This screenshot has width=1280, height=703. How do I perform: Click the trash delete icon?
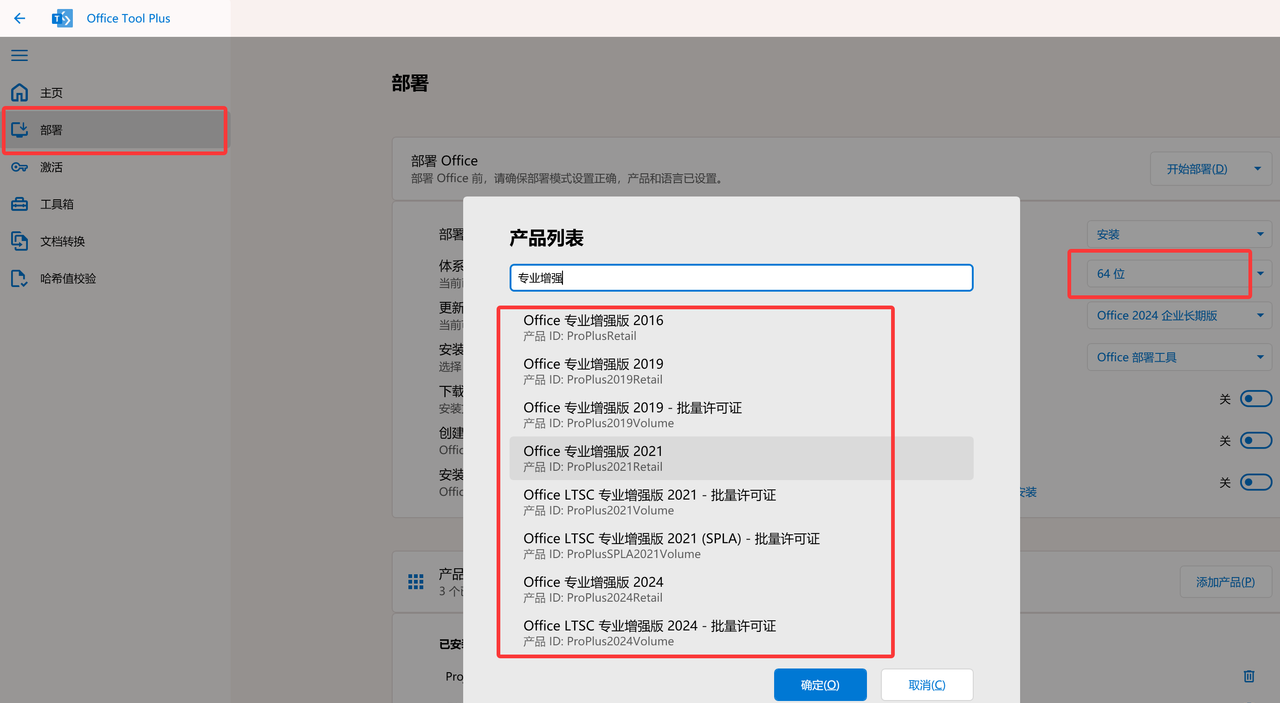pyautogui.click(x=1248, y=676)
